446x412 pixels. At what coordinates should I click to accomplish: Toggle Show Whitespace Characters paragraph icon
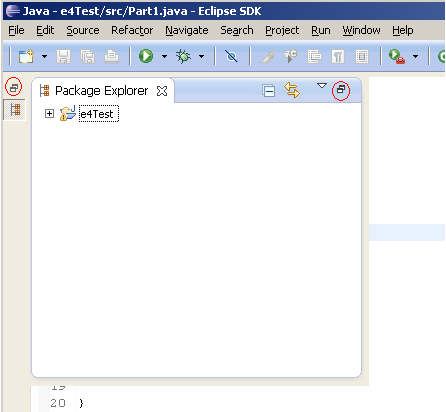(x=338, y=57)
